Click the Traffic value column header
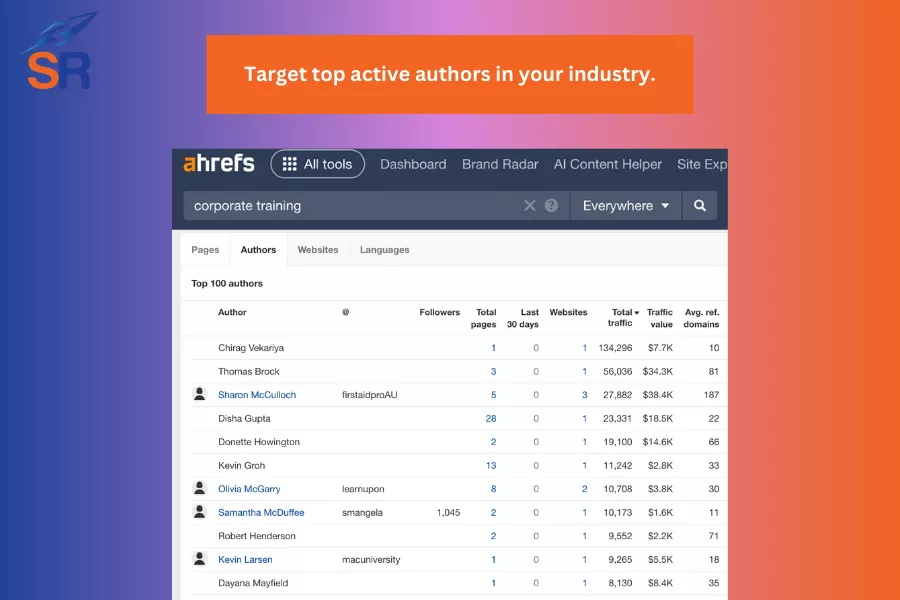 pos(660,318)
